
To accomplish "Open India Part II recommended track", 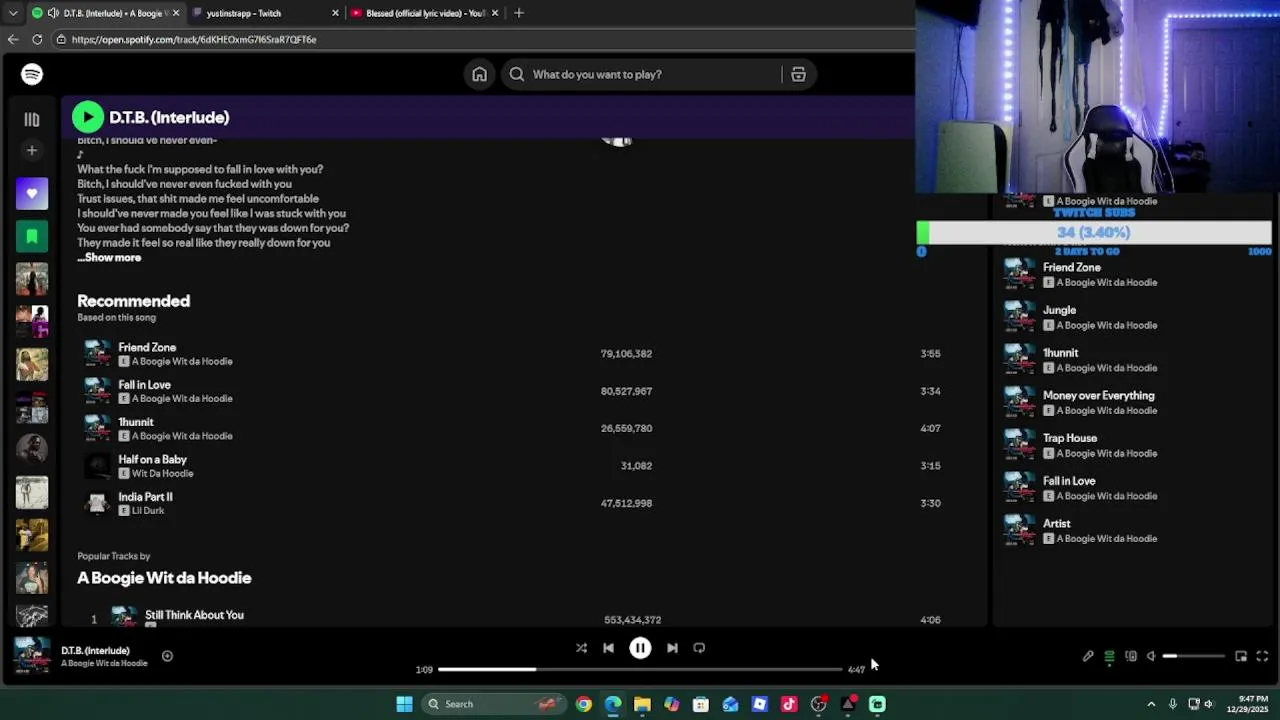I will (145, 497).
